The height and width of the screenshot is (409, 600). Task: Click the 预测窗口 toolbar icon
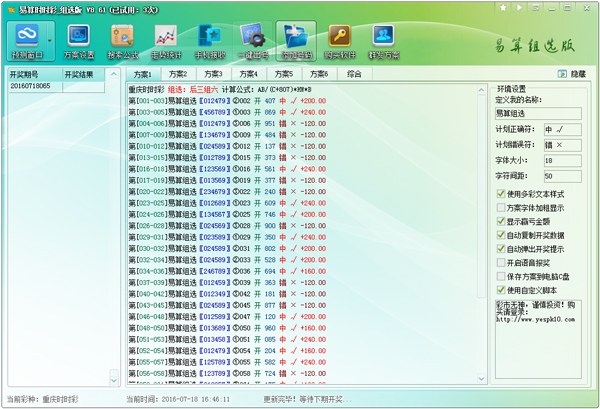(27, 43)
